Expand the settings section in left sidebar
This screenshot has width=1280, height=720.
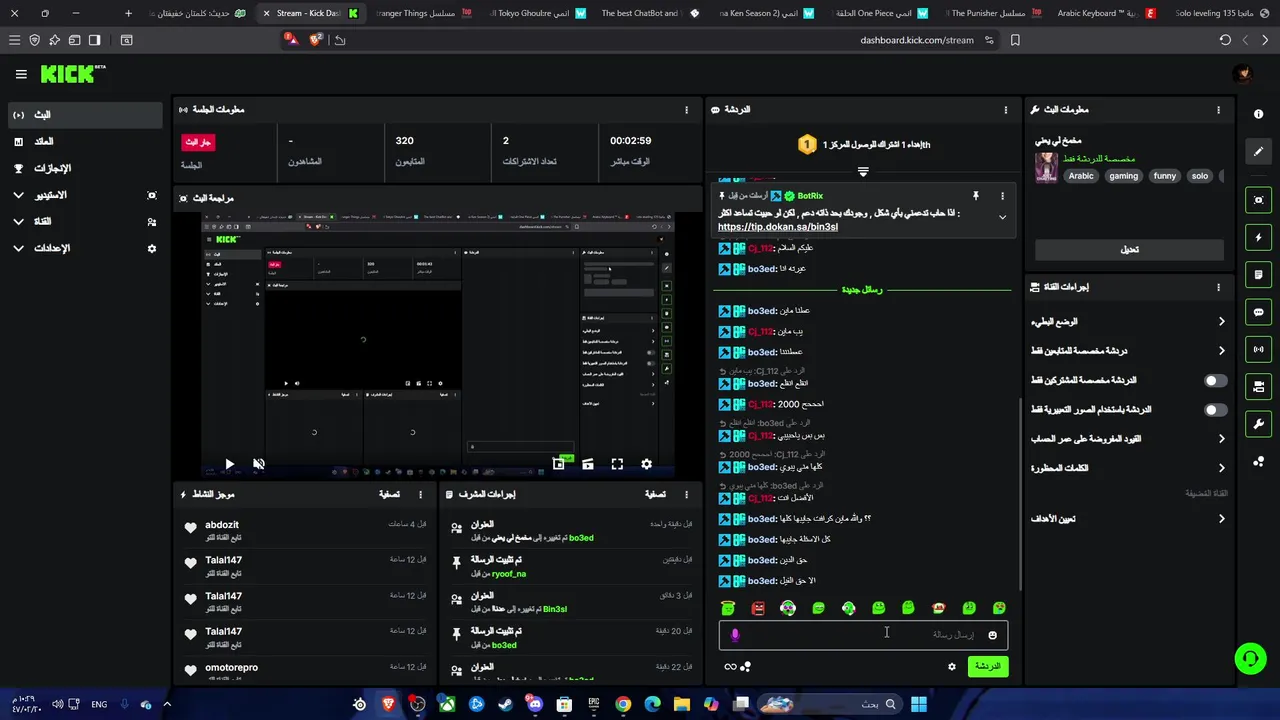point(85,248)
